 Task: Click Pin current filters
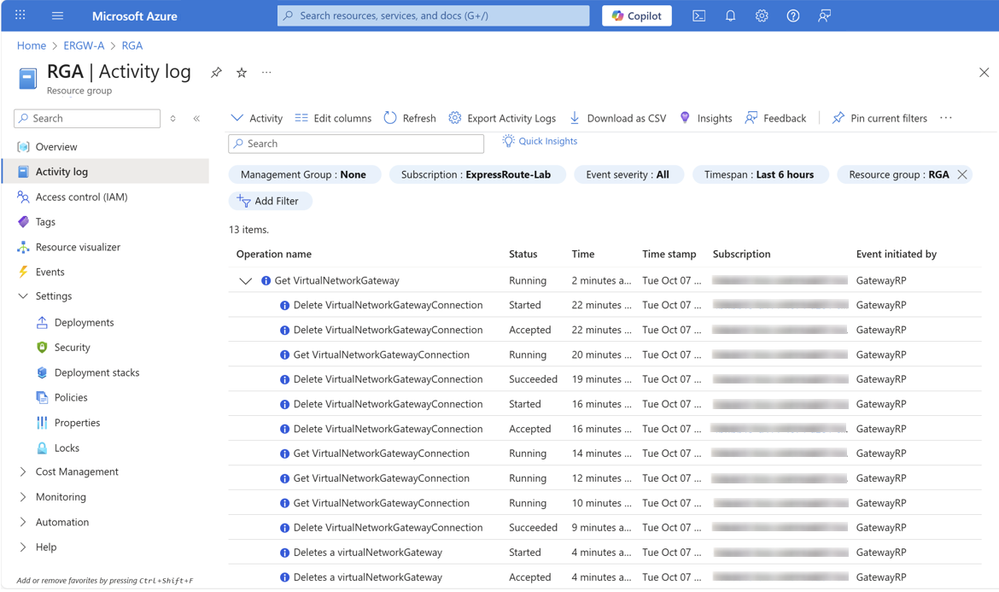point(879,118)
